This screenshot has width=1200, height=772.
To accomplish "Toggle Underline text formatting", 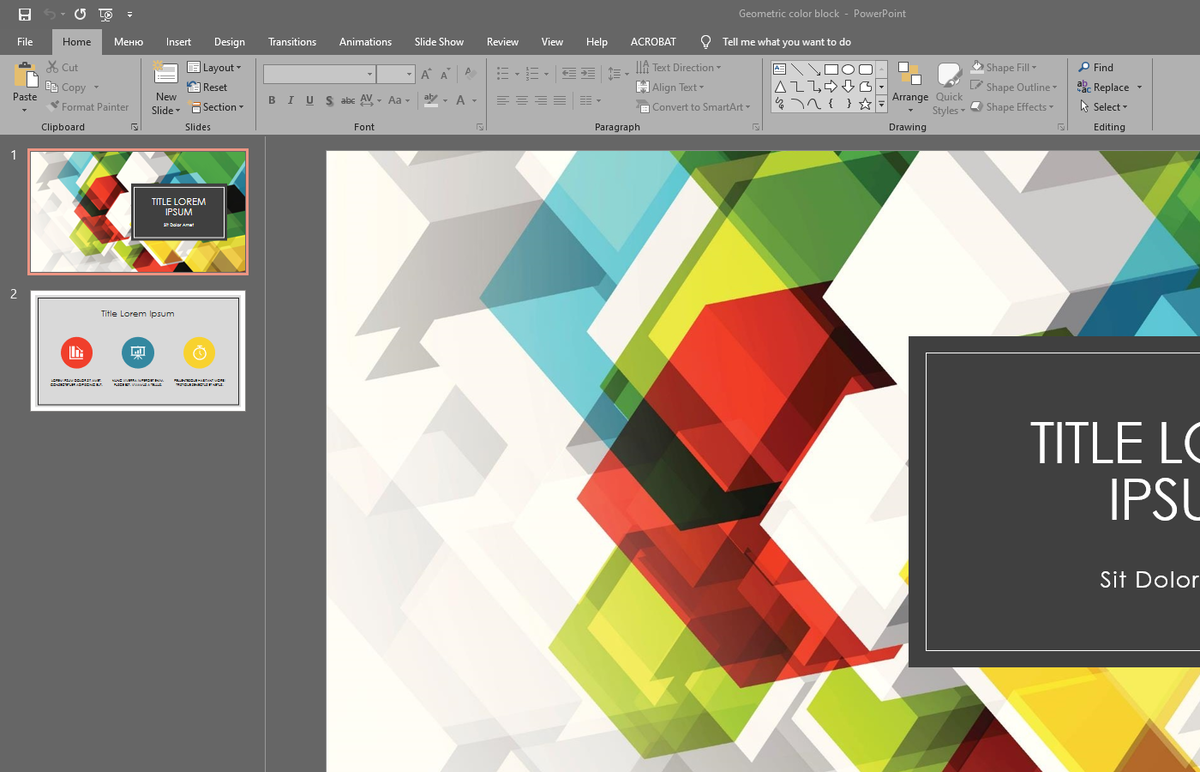I will (310, 100).
